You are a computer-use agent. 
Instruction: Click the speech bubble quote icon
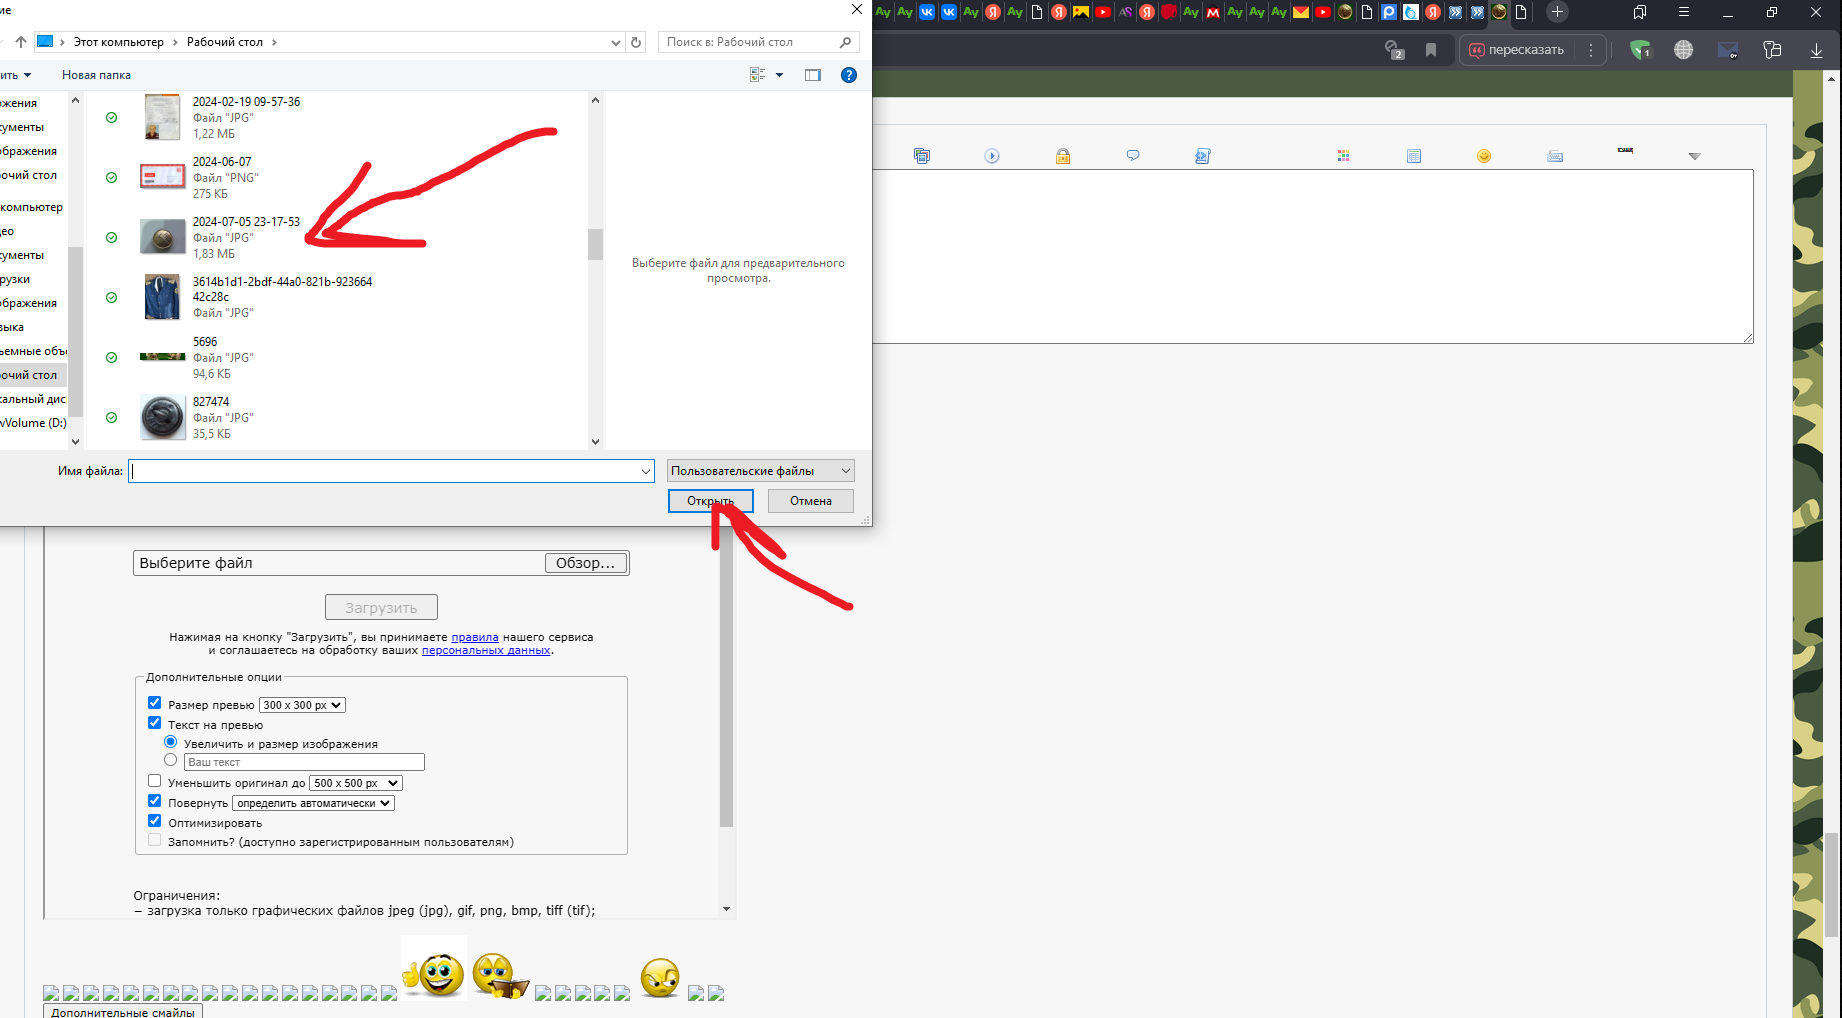coord(1133,156)
